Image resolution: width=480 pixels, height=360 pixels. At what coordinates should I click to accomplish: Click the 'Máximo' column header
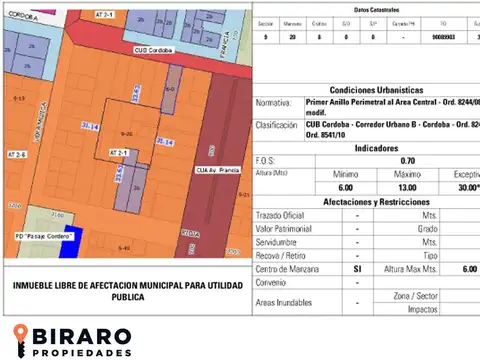[407, 174]
